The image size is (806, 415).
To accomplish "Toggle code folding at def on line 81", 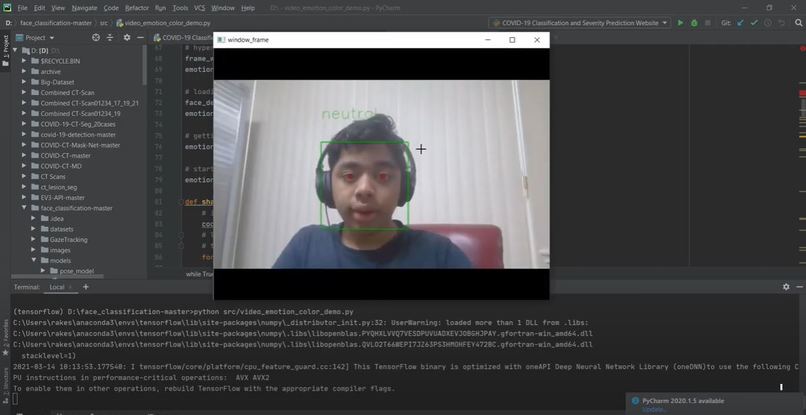I will coord(181,202).
